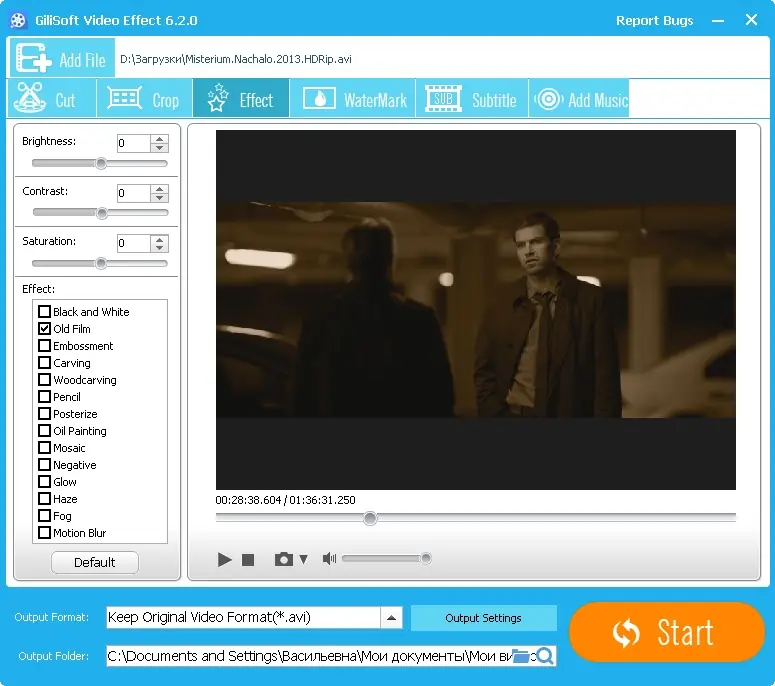
Task: Decrease Brightness with down arrow
Action: [x=159, y=148]
